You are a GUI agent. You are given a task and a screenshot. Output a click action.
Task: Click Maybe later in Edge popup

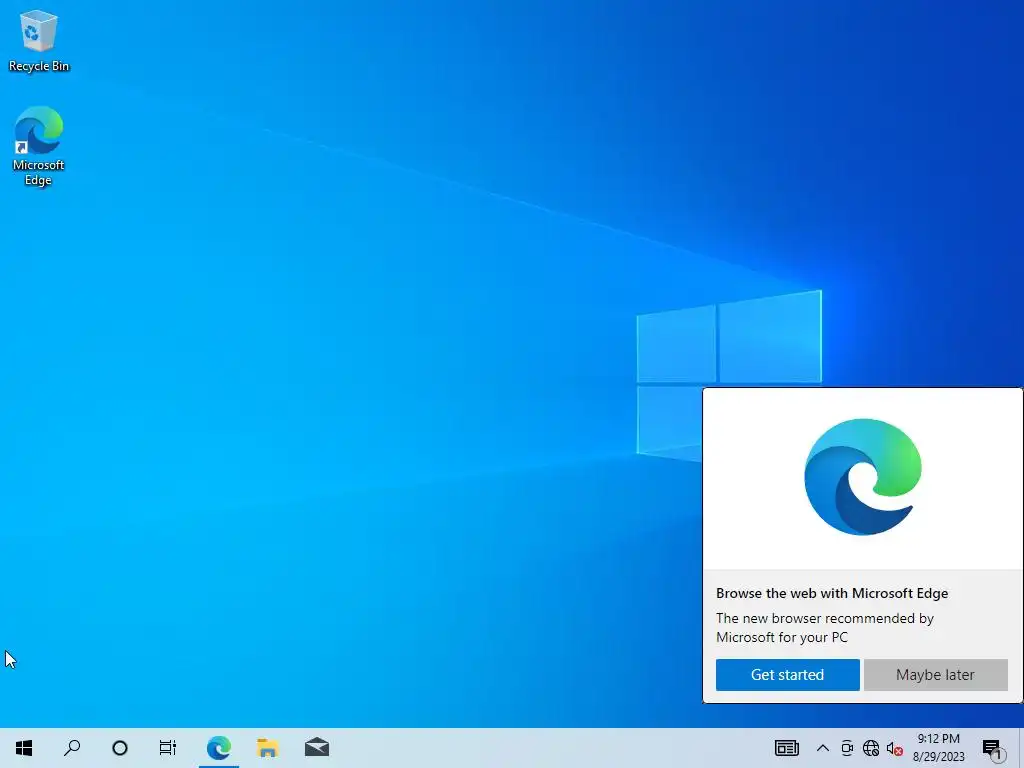935,675
